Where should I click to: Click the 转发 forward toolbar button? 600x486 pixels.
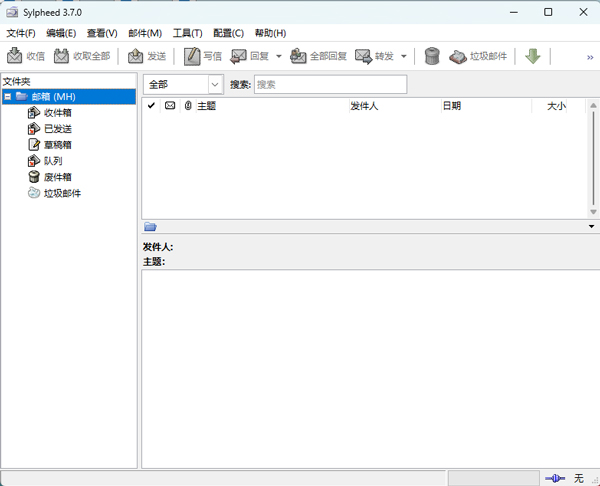(x=375, y=56)
